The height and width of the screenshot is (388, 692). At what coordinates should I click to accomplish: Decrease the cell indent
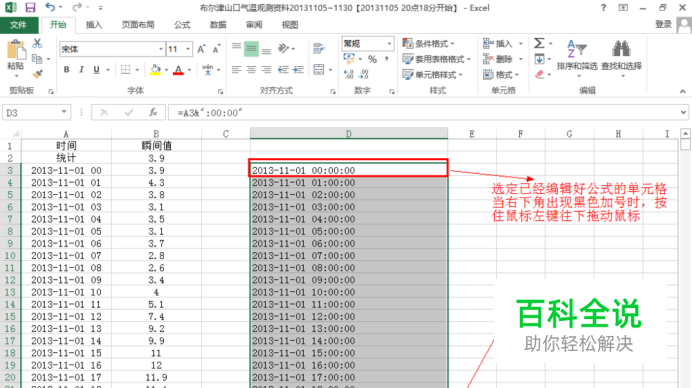click(283, 69)
